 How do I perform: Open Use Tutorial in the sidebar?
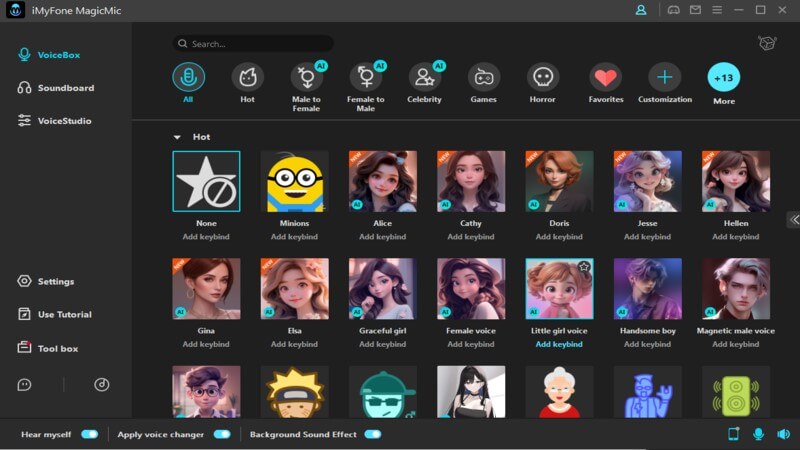55,314
